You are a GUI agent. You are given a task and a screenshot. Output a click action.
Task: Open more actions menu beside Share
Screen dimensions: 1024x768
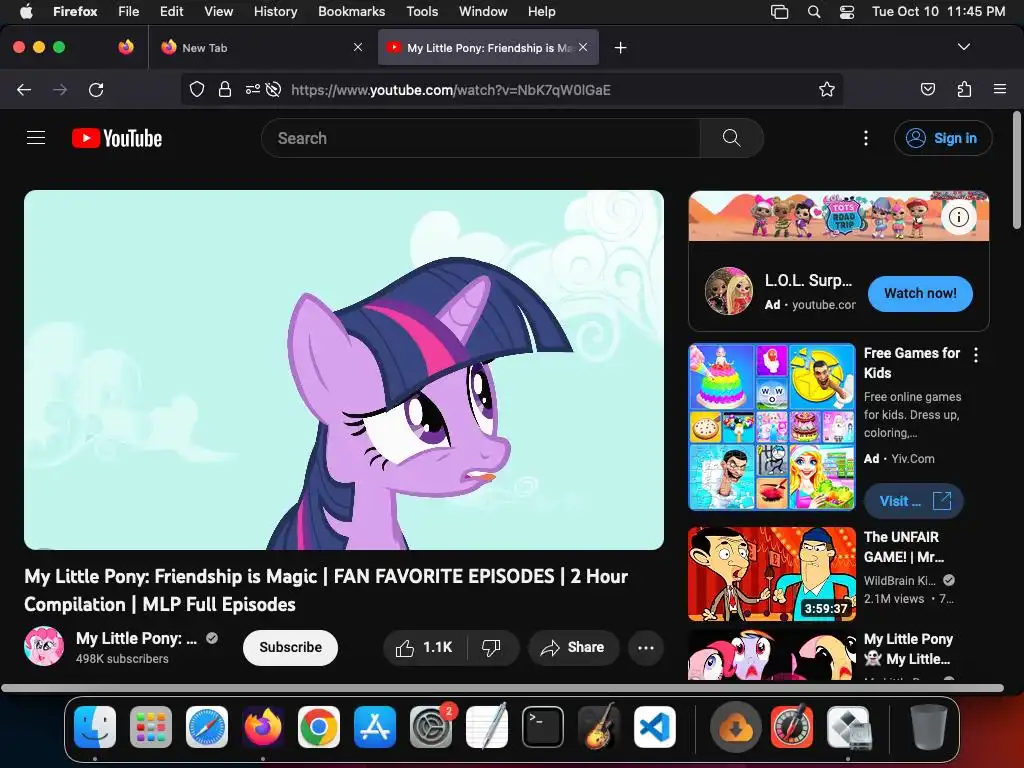tap(646, 647)
